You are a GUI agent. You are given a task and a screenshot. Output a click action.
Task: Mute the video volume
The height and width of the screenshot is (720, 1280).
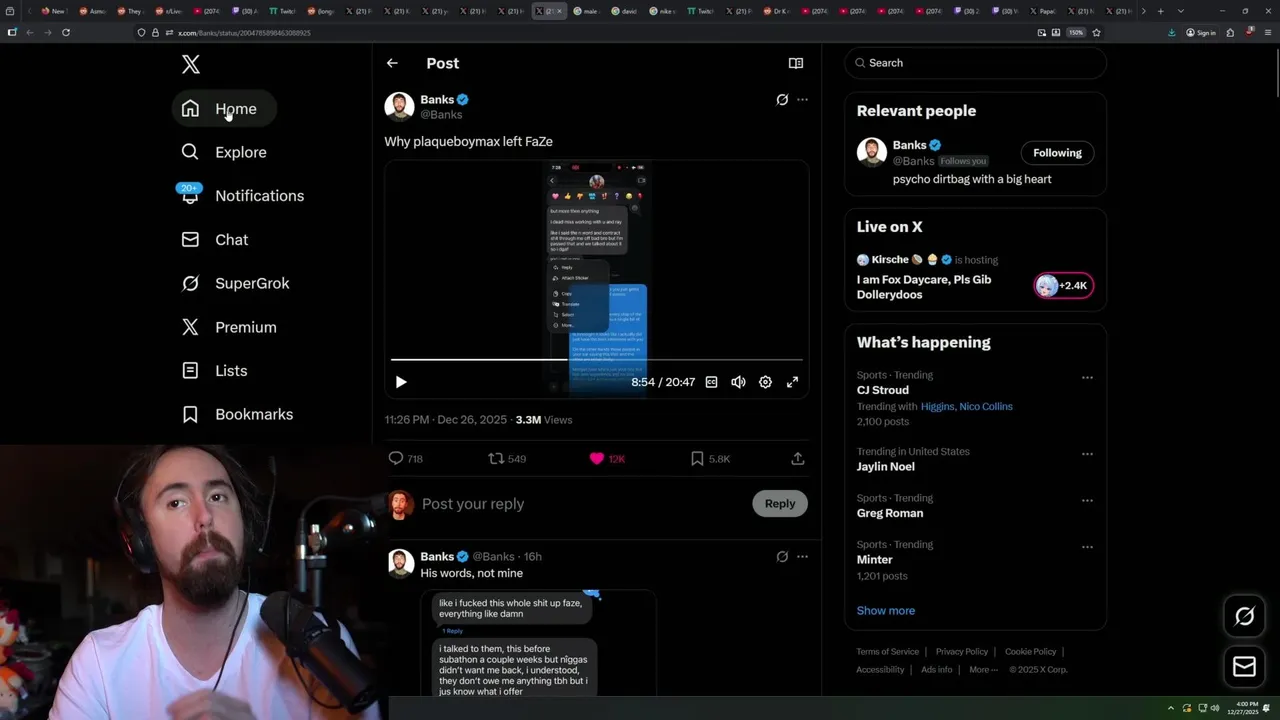click(738, 382)
